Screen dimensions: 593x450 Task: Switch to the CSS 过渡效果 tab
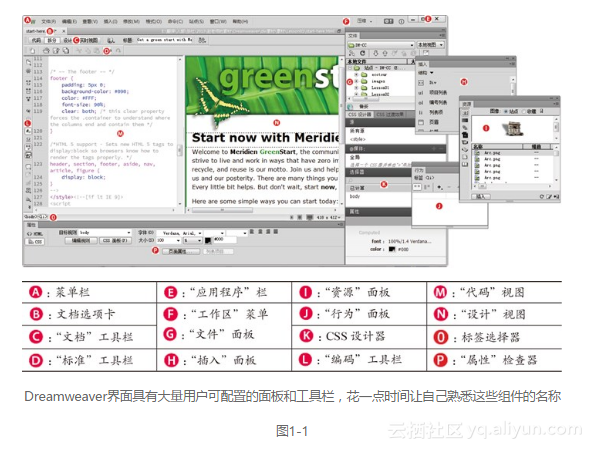391,114
